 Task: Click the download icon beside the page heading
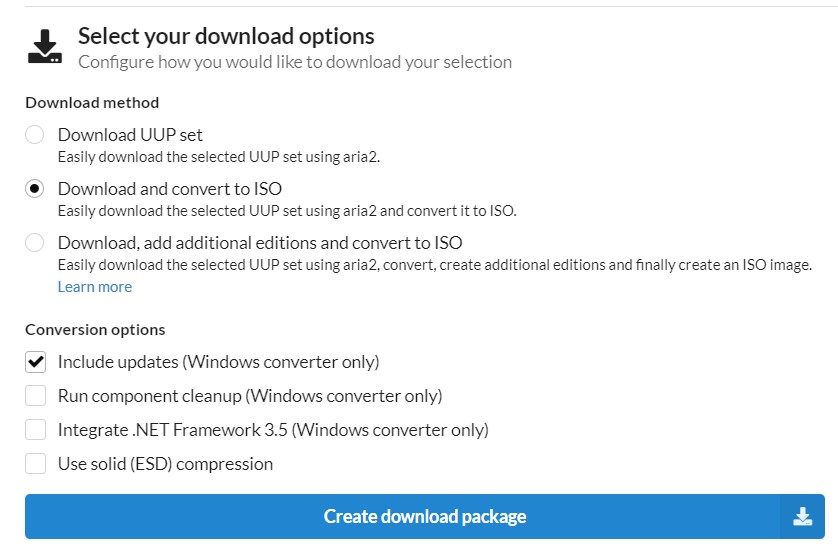coord(45,46)
